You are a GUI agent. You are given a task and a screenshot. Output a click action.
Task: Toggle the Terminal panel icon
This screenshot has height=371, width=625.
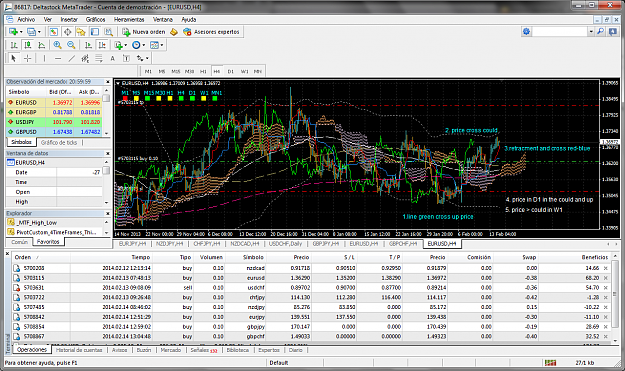(x=94, y=31)
